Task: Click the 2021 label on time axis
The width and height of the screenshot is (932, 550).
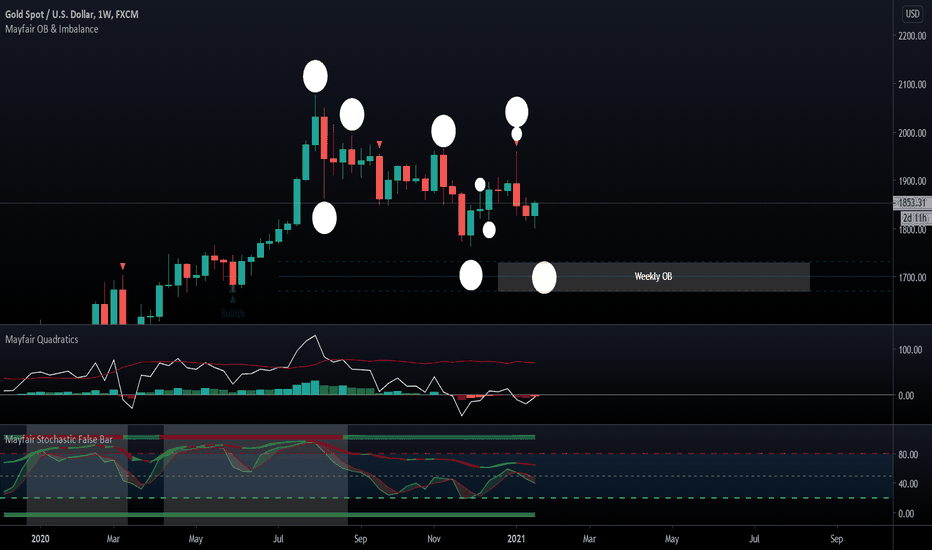Action: pyautogui.click(x=517, y=539)
